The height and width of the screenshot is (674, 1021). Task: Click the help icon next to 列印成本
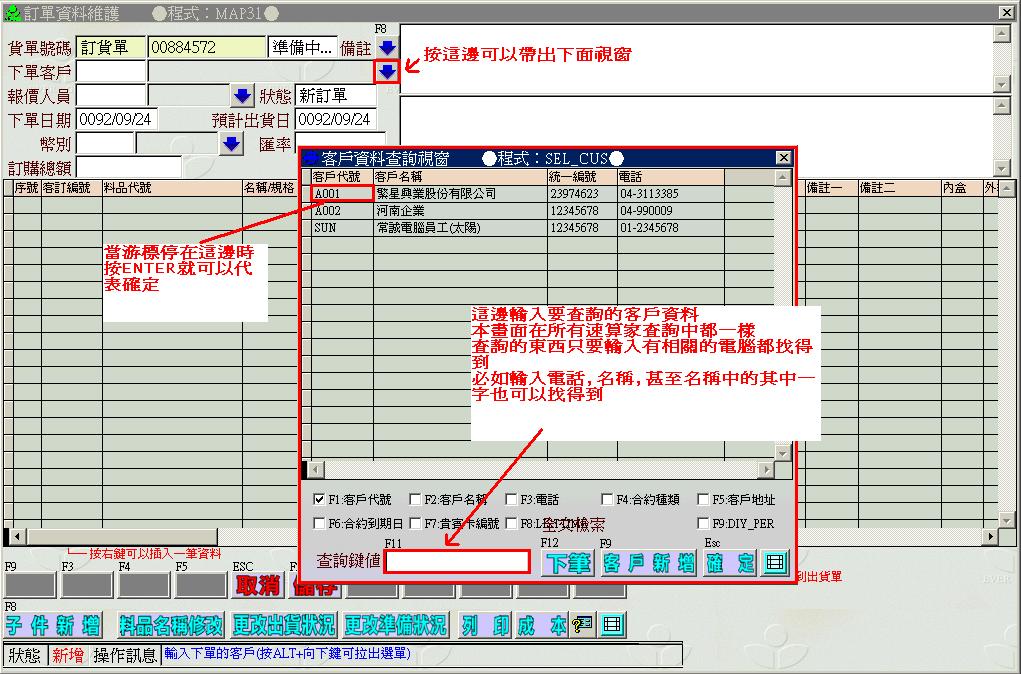(583, 625)
